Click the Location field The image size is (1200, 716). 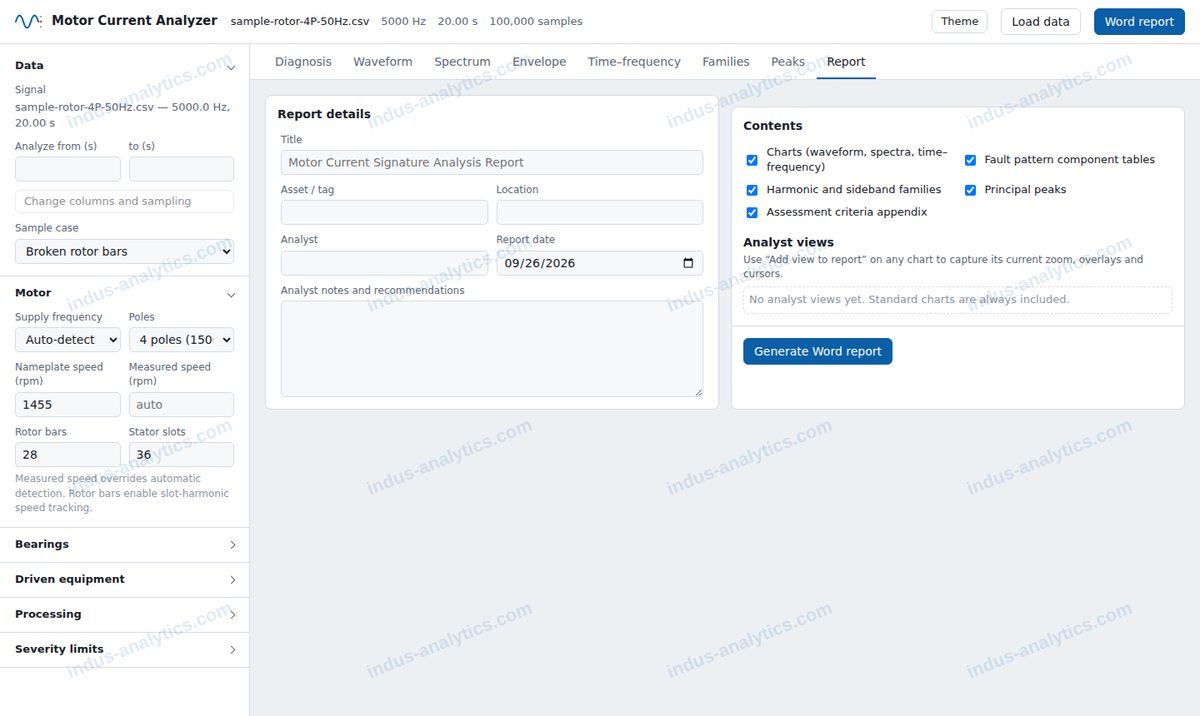click(600, 212)
